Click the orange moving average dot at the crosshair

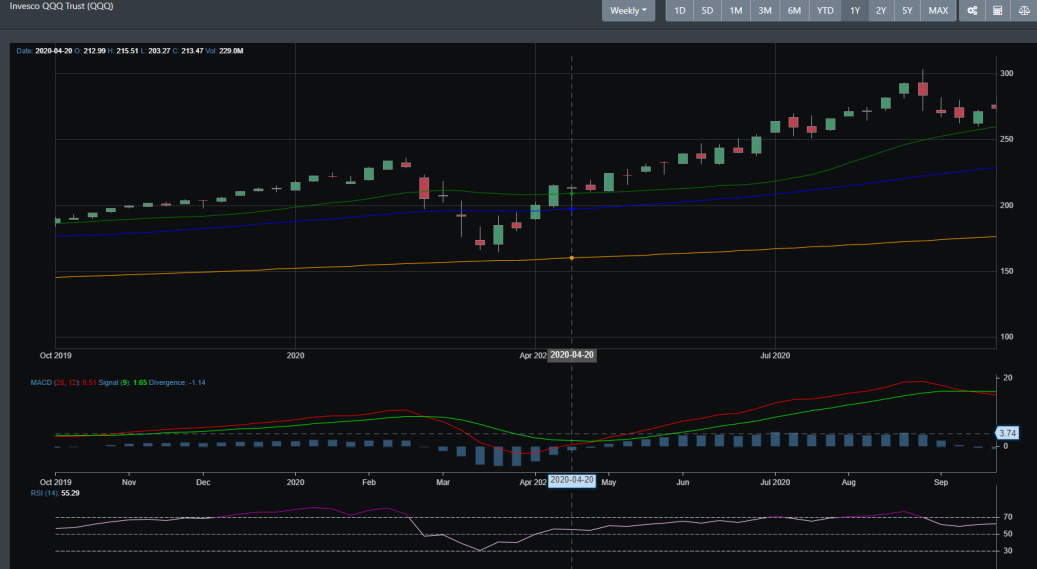pos(572,258)
